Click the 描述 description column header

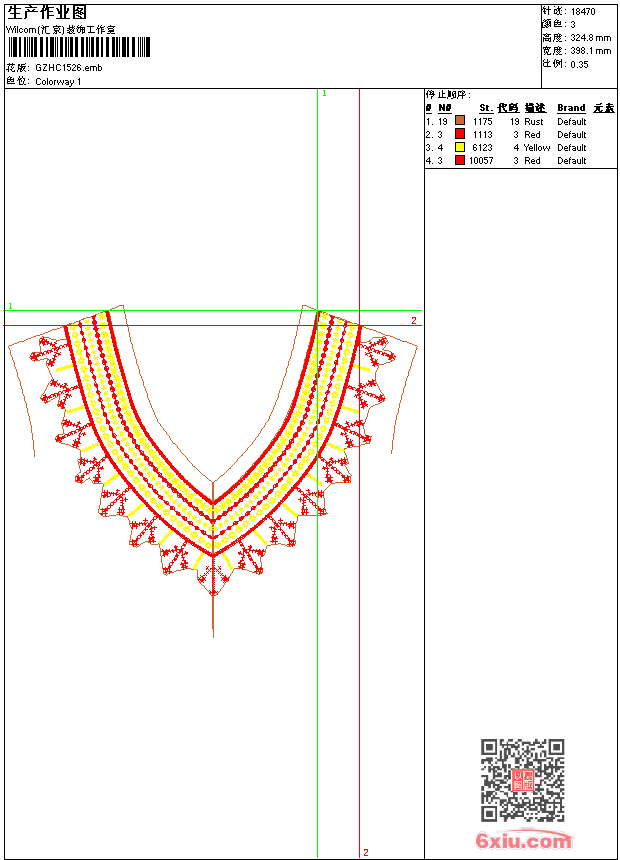pyautogui.click(x=535, y=108)
